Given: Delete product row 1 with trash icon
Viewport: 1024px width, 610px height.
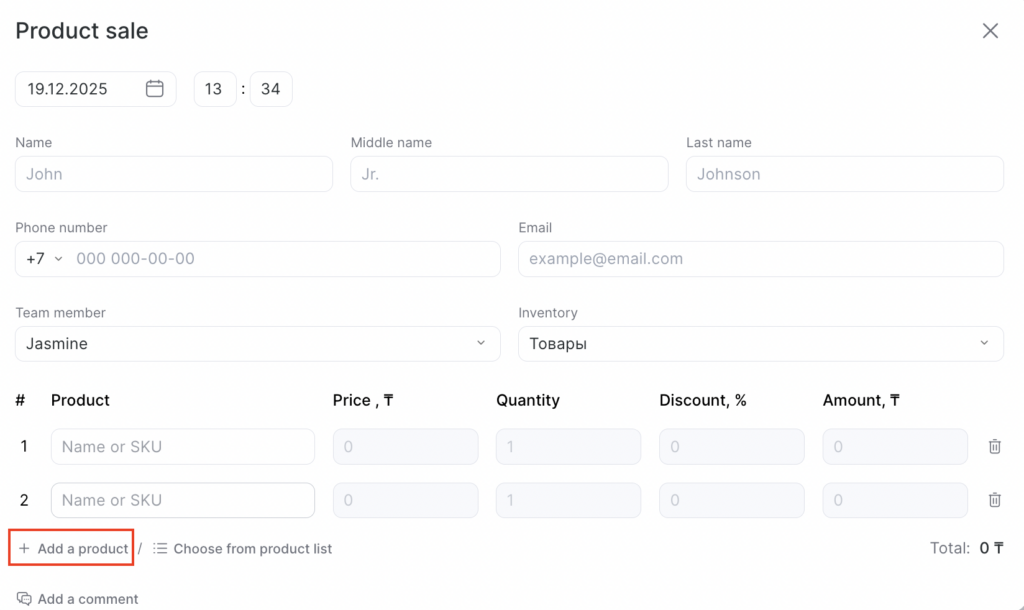Looking at the screenshot, I should [995, 447].
